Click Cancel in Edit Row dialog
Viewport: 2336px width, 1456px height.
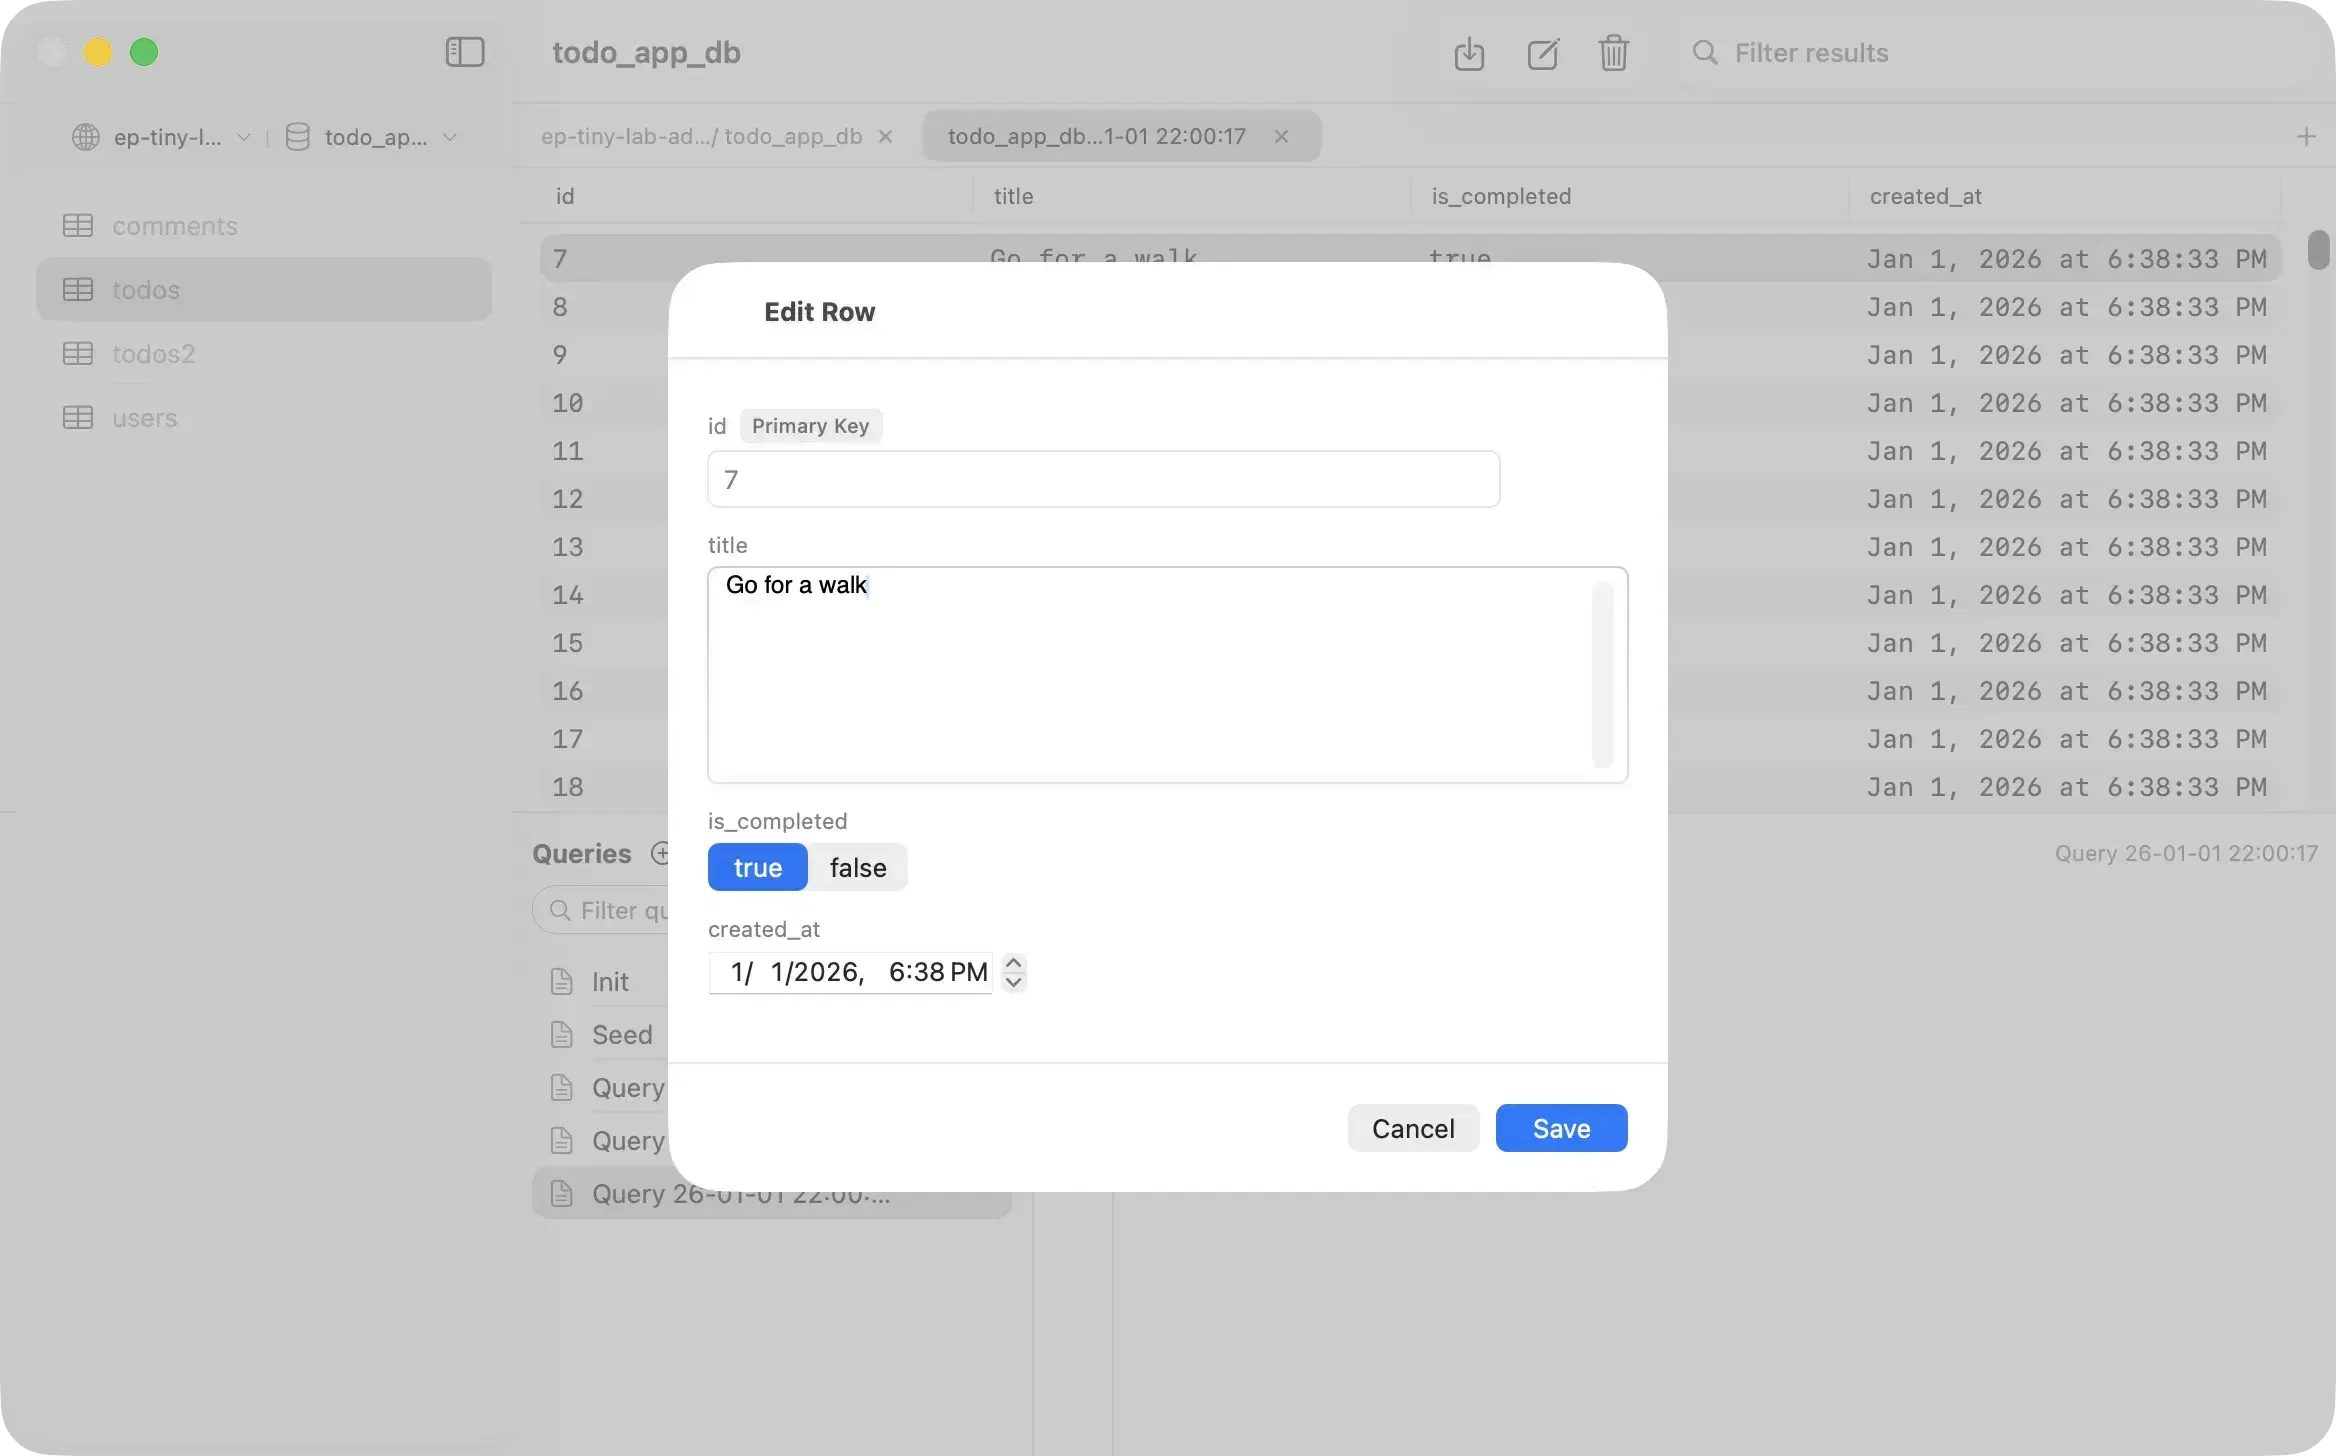click(x=1413, y=1128)
